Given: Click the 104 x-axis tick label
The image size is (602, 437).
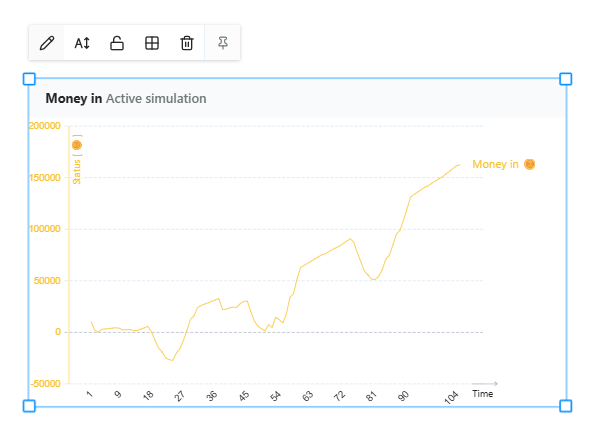Looking at the screenshot, I should click(x=452, y=397).
